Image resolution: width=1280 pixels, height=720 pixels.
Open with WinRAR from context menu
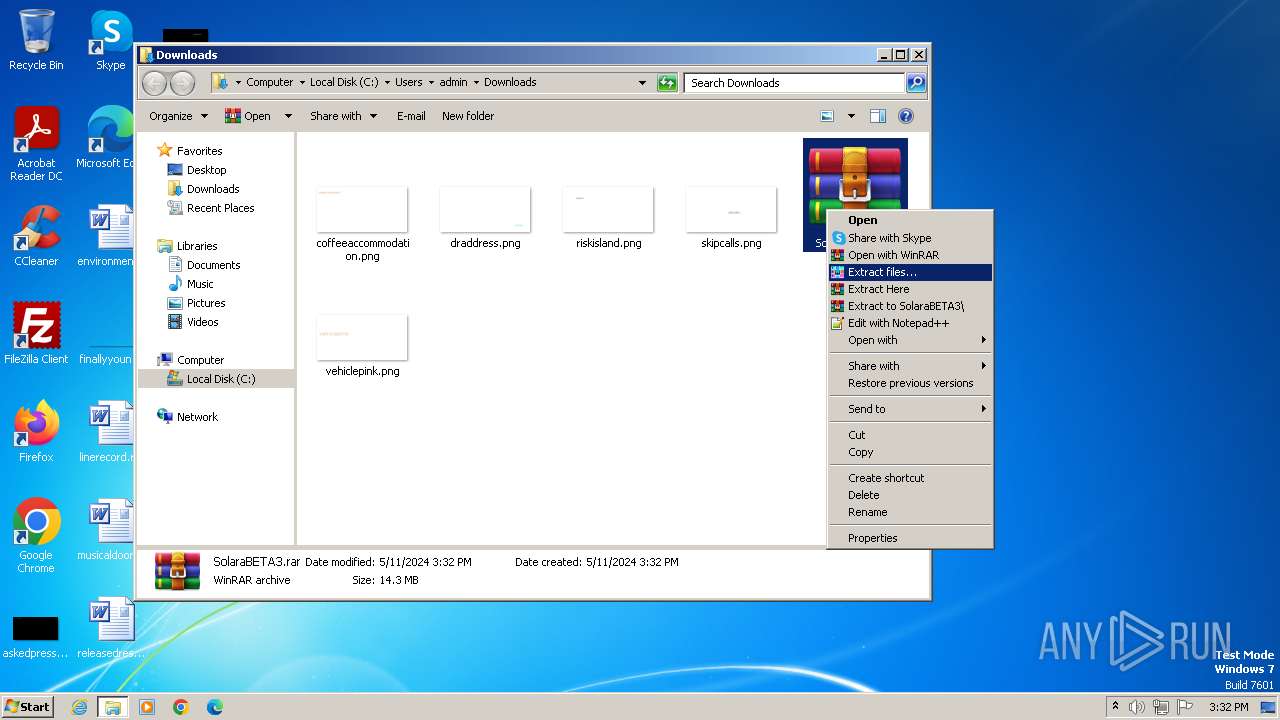[910, 255]
